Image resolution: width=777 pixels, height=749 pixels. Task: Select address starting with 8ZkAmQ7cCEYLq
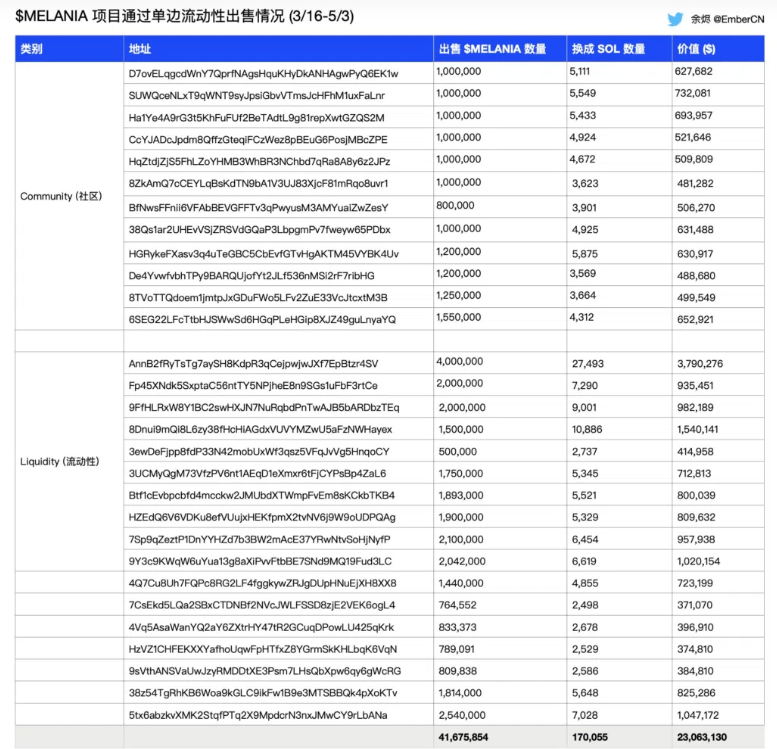pos(258,183)
